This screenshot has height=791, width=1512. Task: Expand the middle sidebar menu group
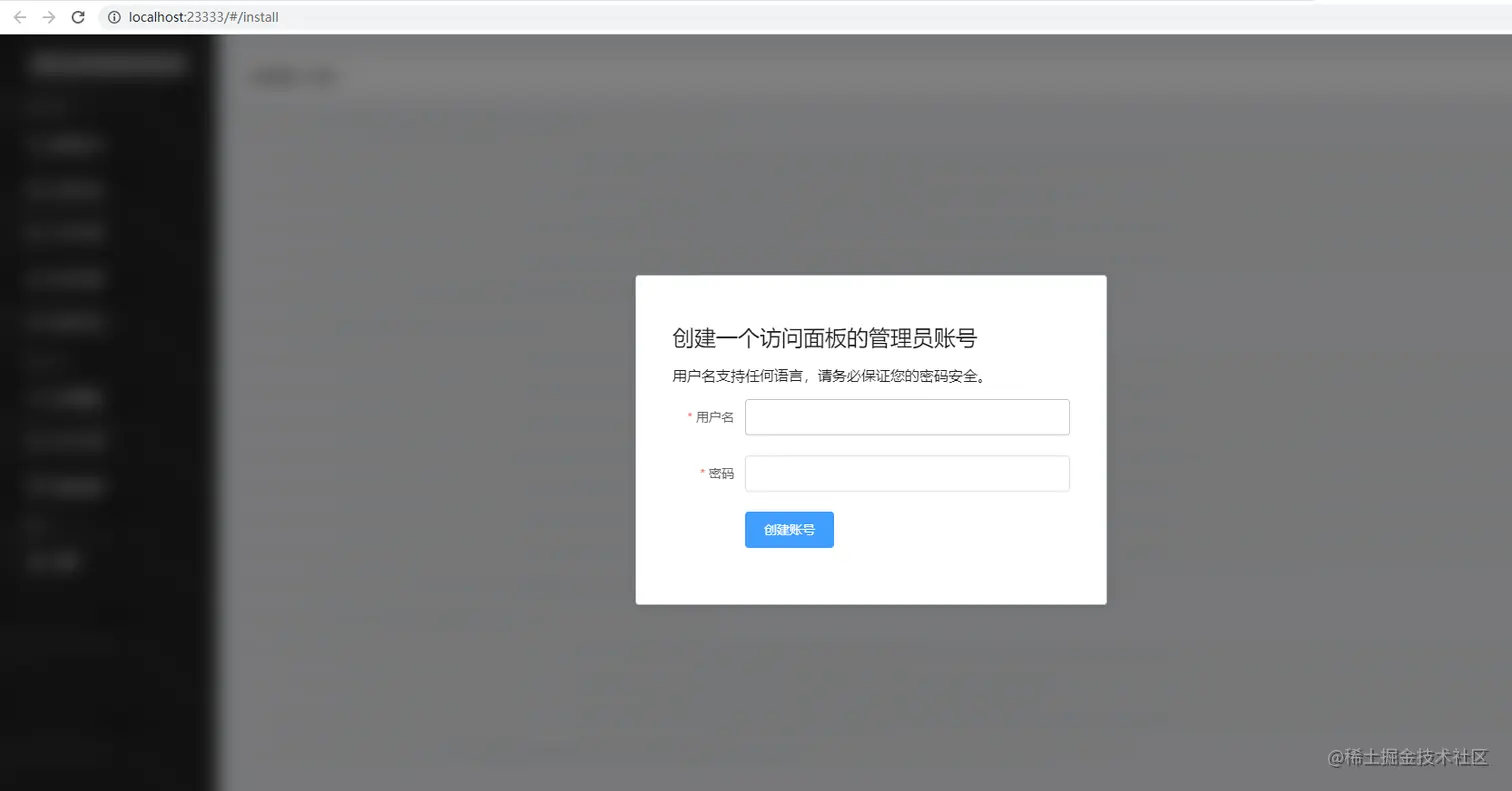coord(60,360)
